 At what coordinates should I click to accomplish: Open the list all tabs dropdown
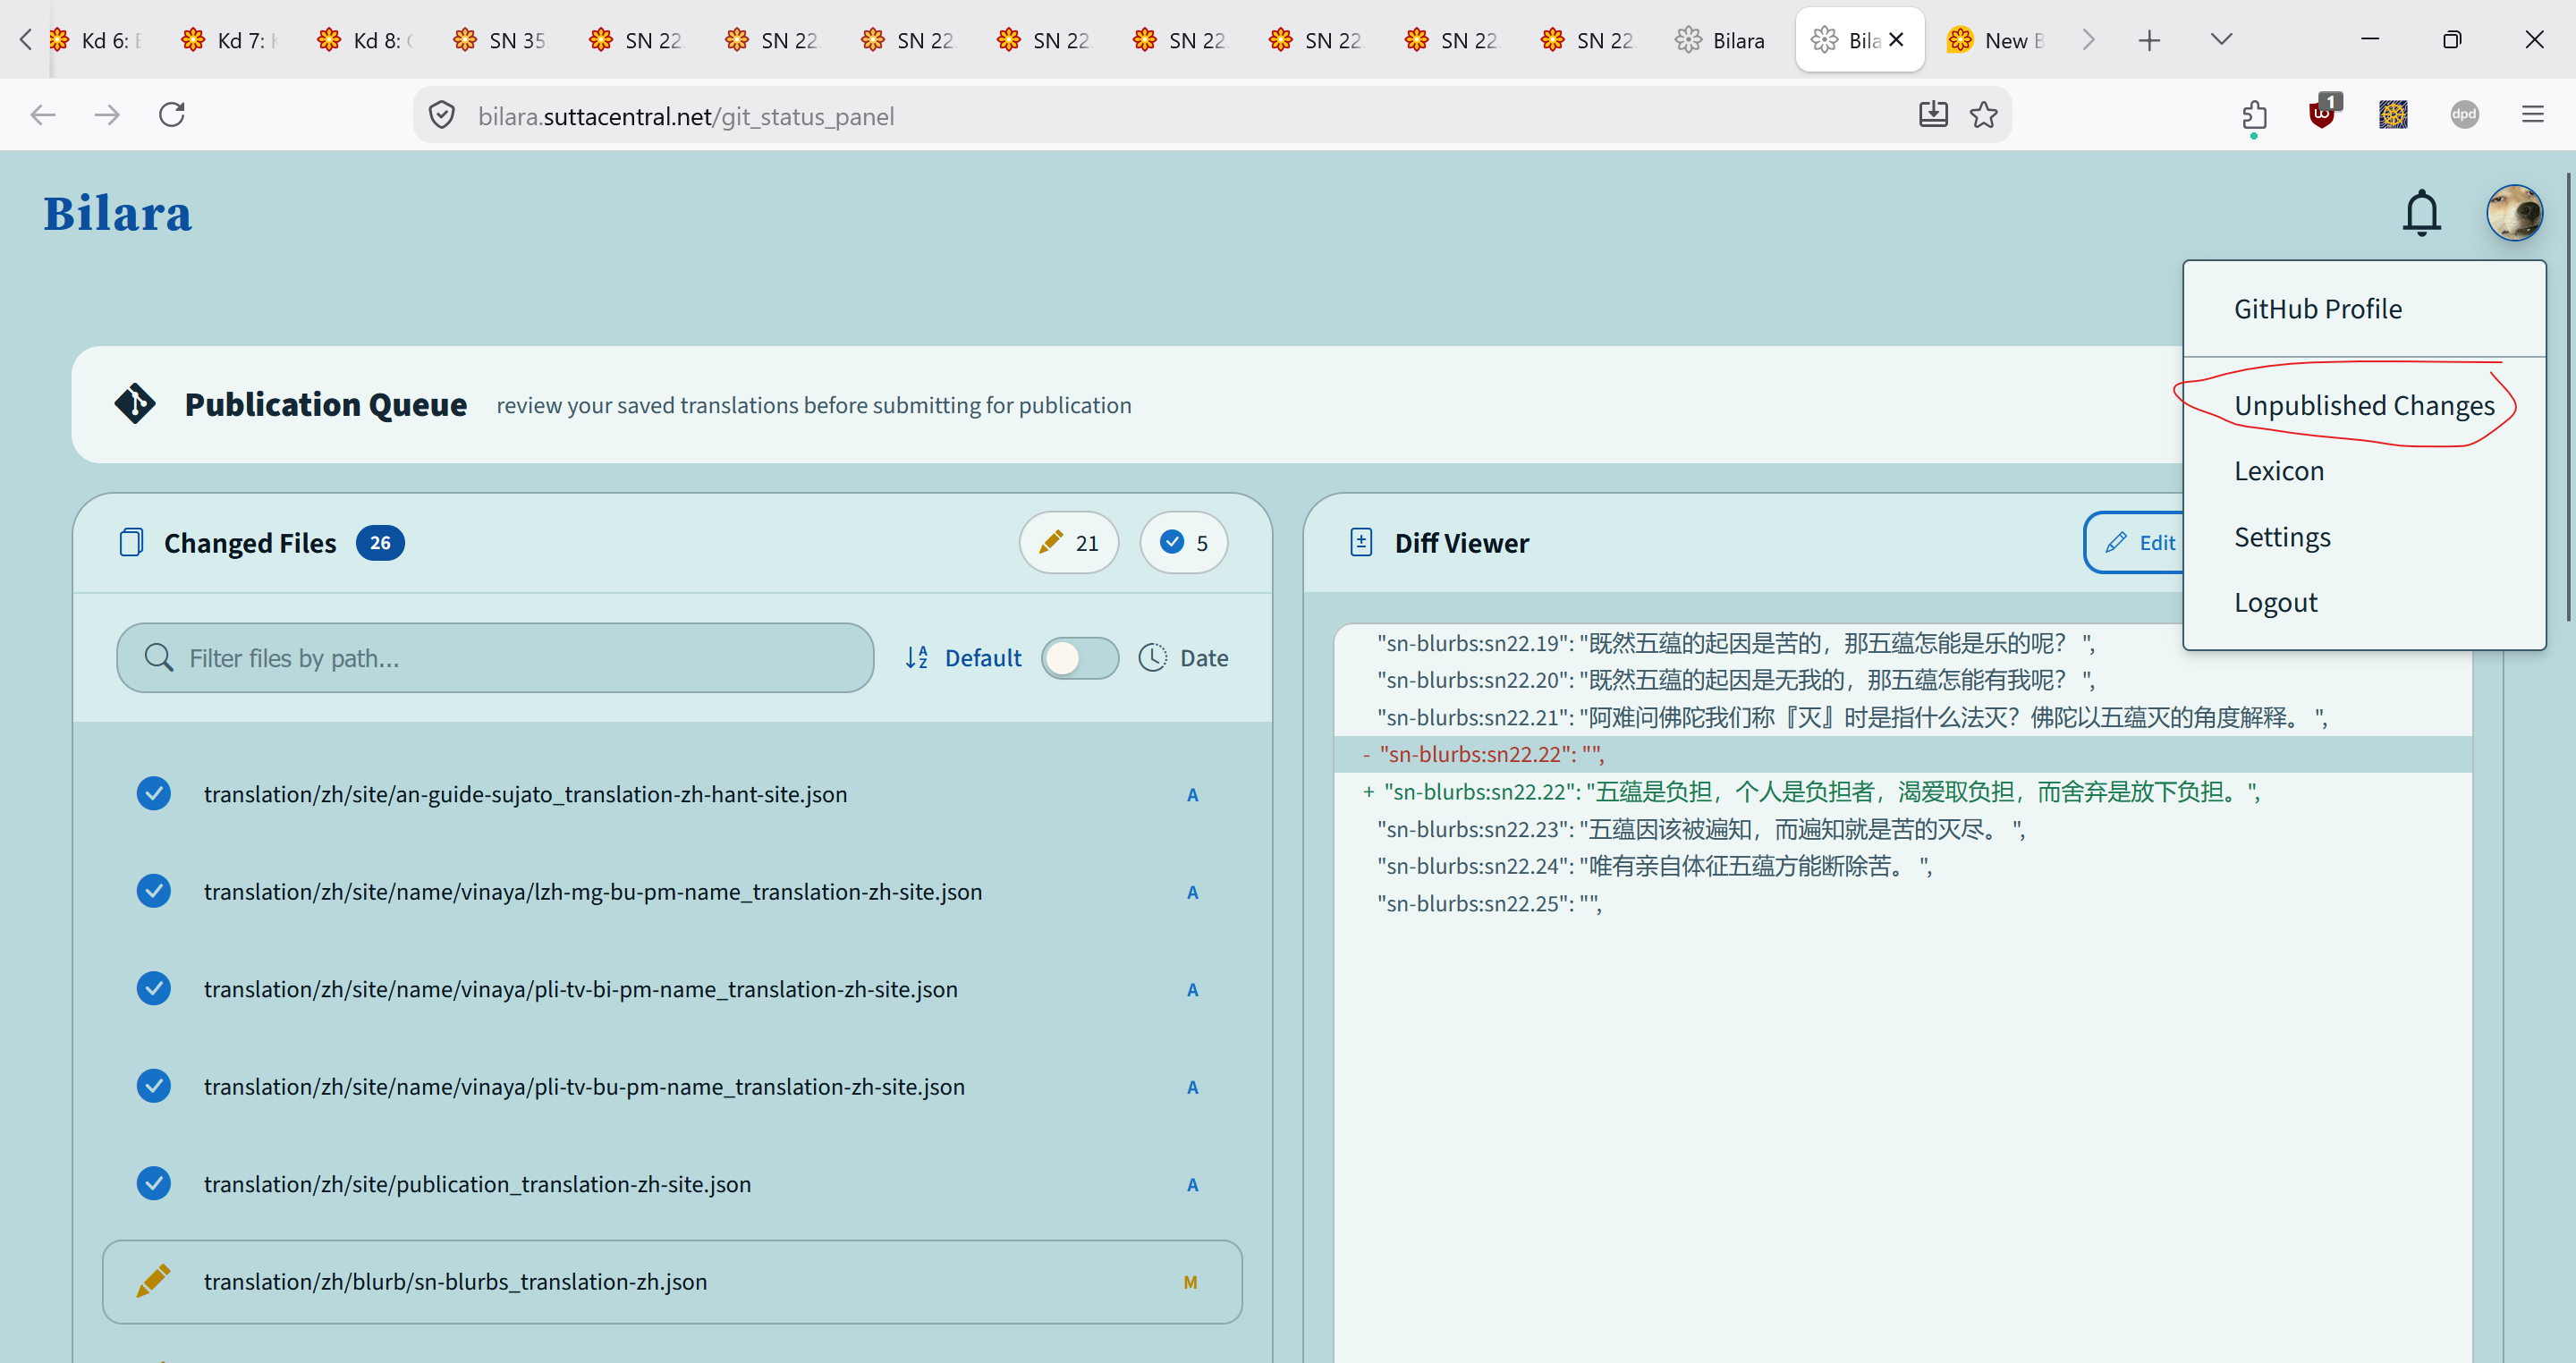click(x=2221, y=40)
